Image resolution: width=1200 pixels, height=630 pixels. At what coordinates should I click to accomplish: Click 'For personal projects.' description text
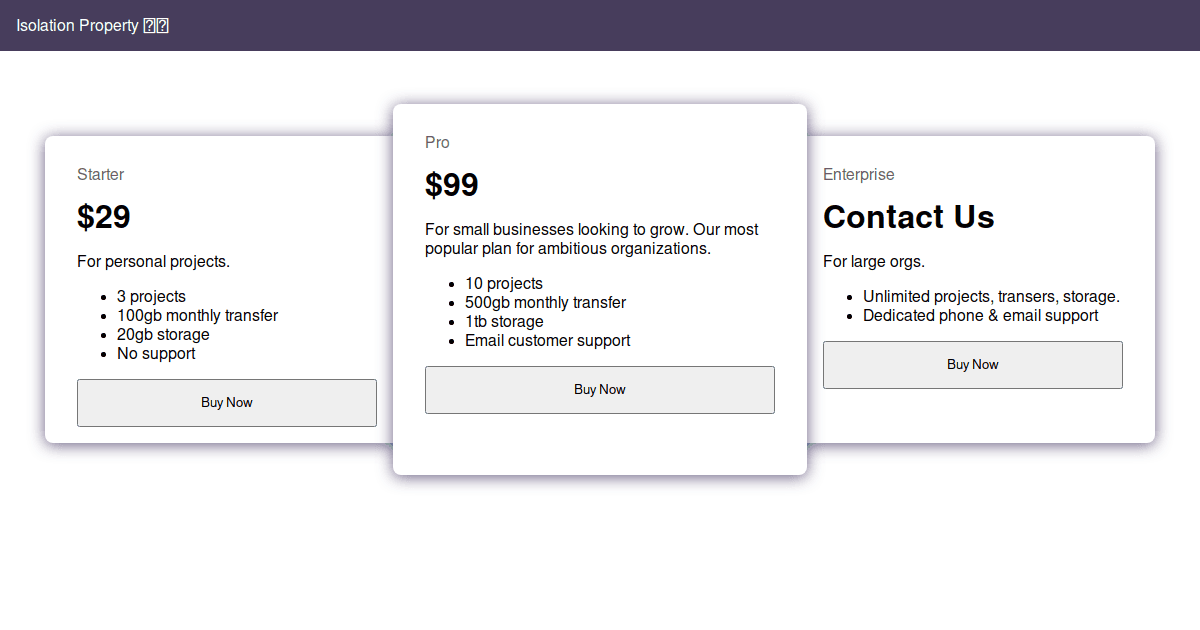pyautogui.click(x=153, y=262)
